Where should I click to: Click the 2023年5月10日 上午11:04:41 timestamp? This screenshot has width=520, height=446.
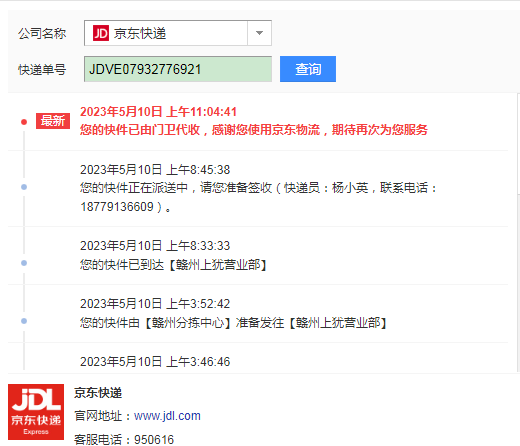pyautogui.click(x=158, y=112)
